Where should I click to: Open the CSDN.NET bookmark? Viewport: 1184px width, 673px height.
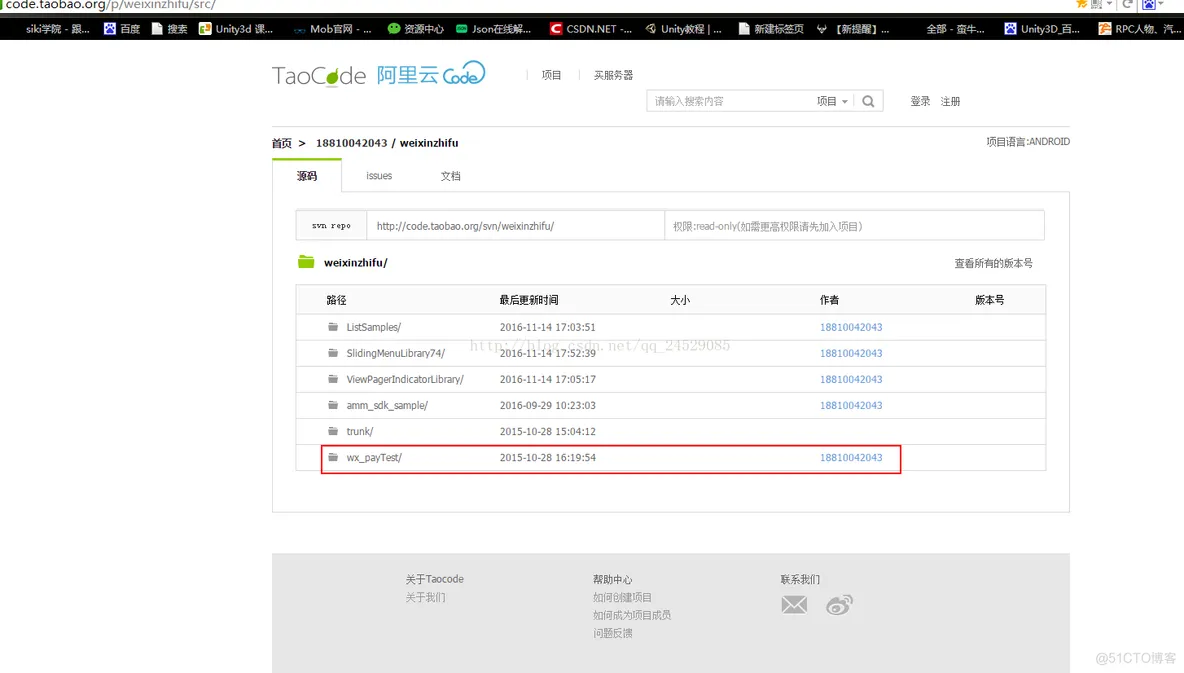click(x=590, y=29)
